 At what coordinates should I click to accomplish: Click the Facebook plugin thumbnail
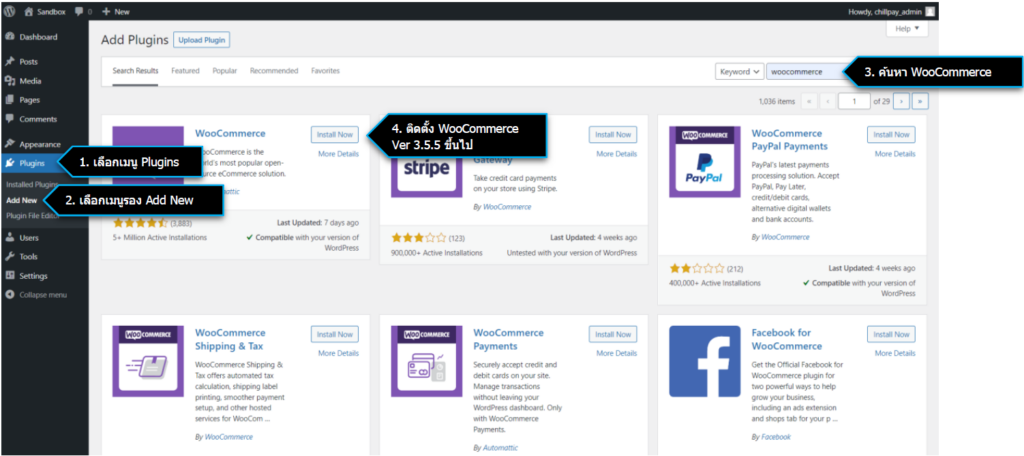click(705, 361)
